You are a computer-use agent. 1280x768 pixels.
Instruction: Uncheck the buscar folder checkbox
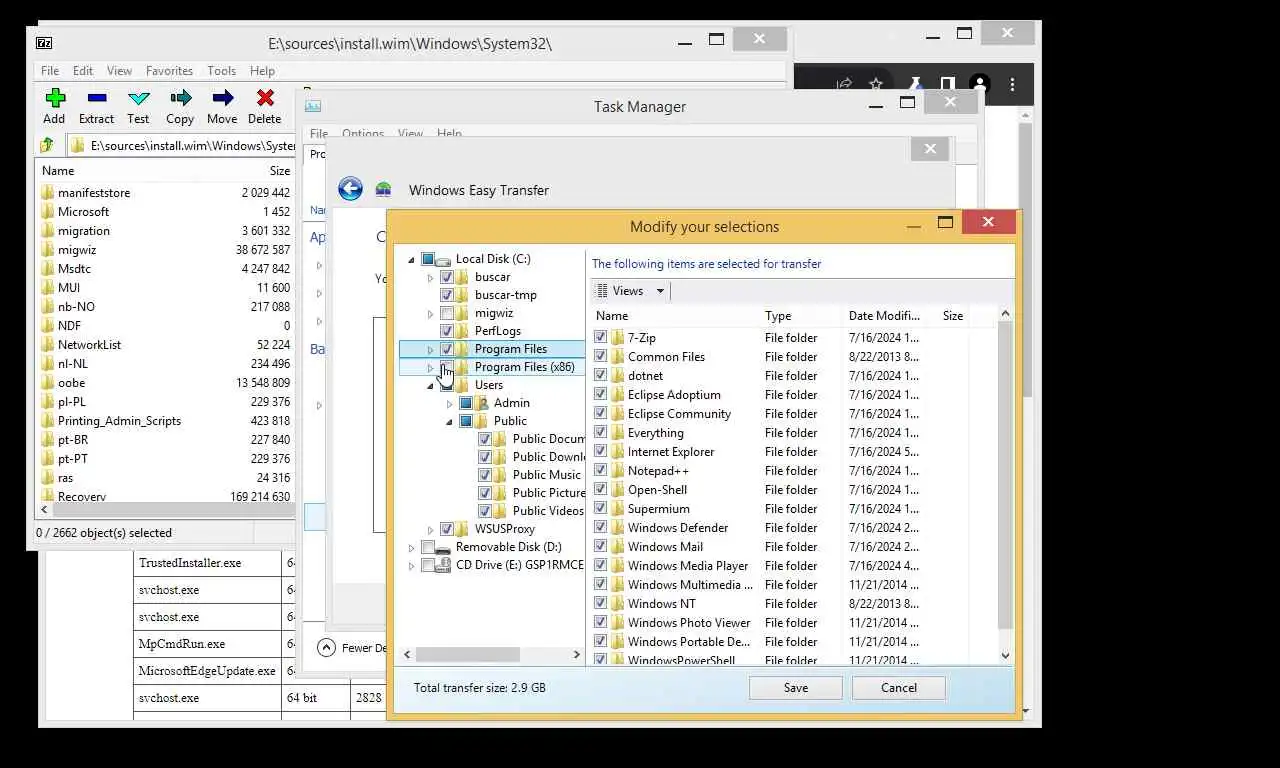(447, 277)
